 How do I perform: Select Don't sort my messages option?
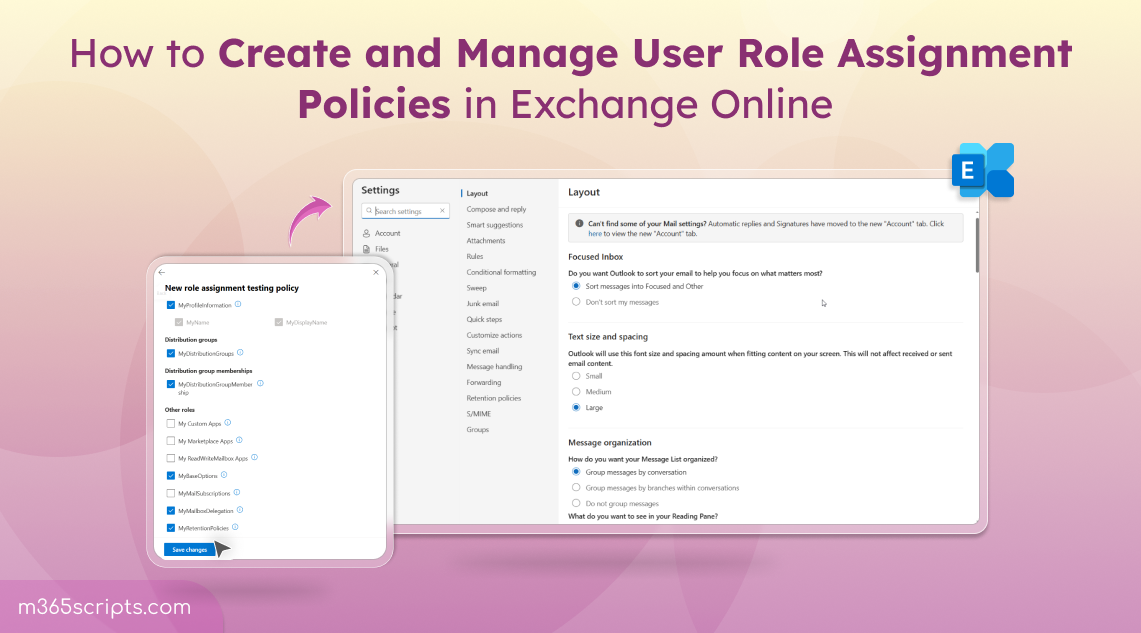click(576, 301)
